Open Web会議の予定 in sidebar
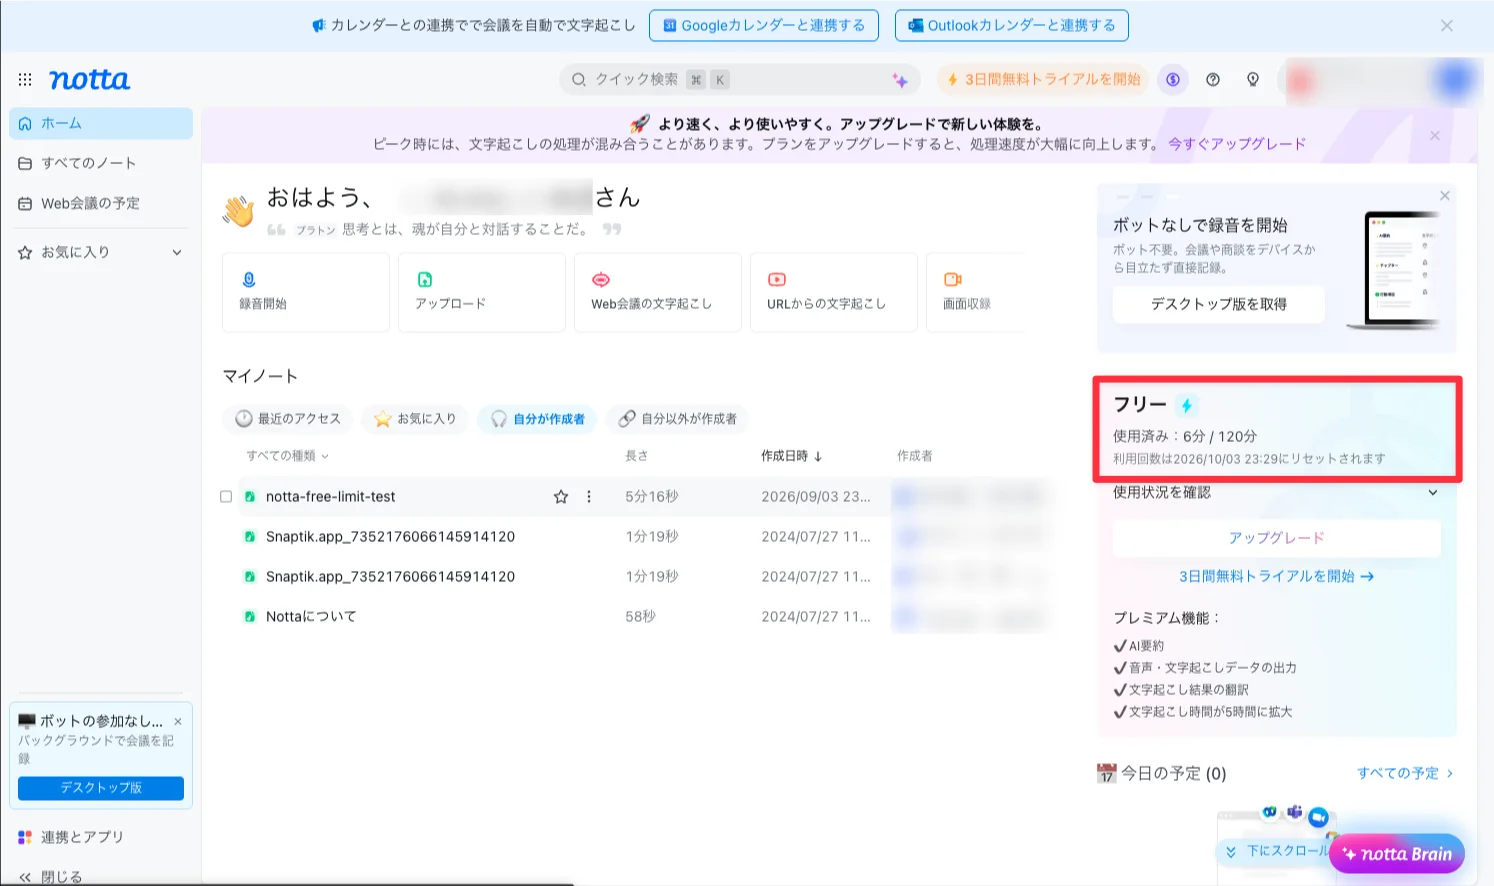1494x886 pixels. pyautogui.click(x=101, y=203)
